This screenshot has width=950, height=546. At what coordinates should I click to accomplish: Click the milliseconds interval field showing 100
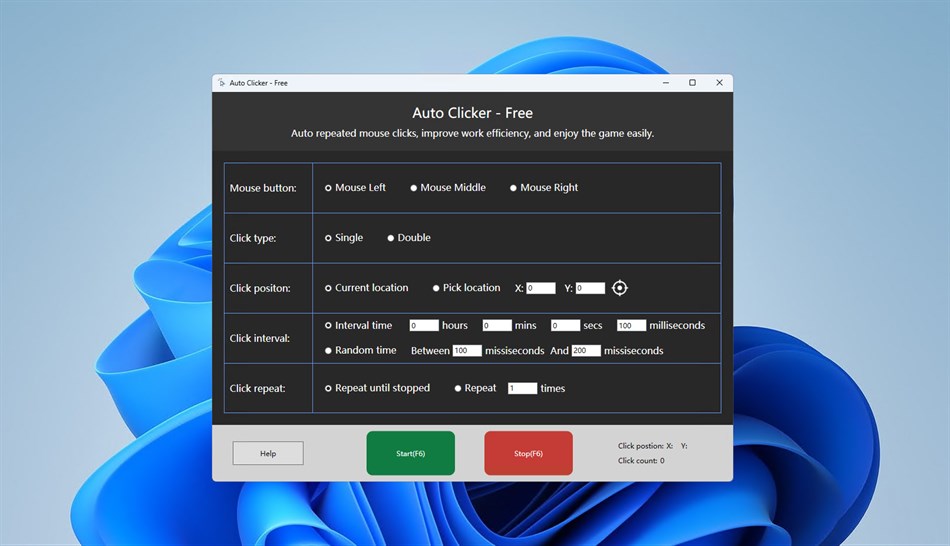point(631,325)
